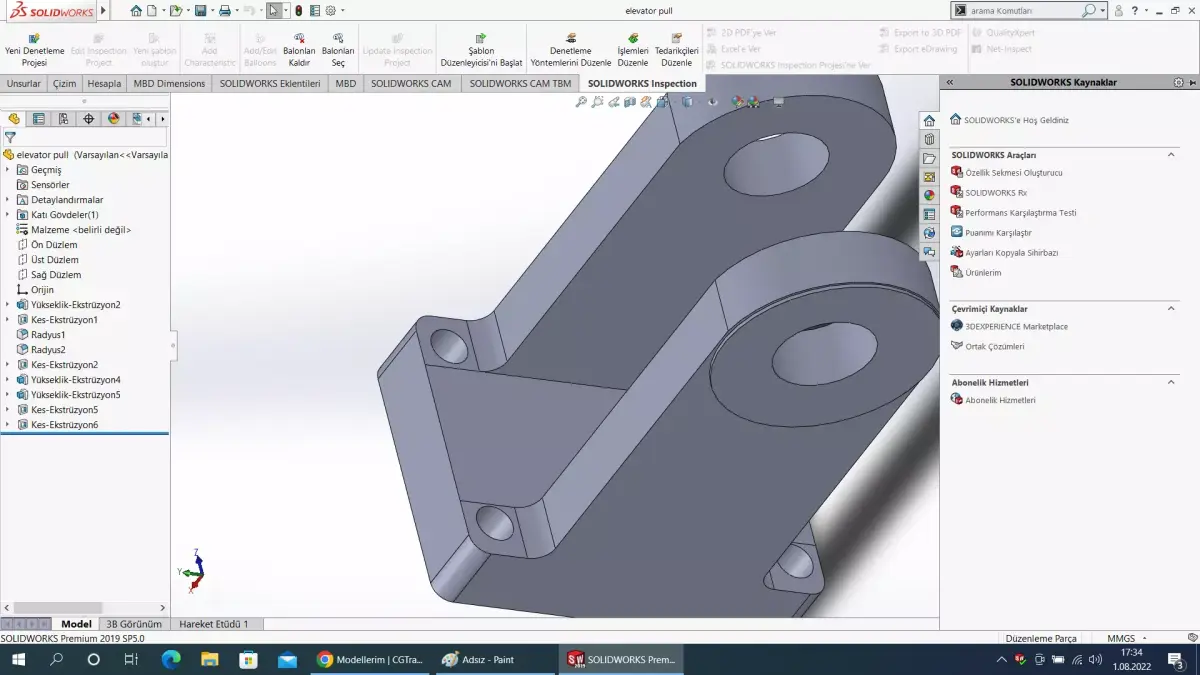Toggle the Section View
Image resolution: width=1200 pixels, height=675 pixels.
pos(629,101)
